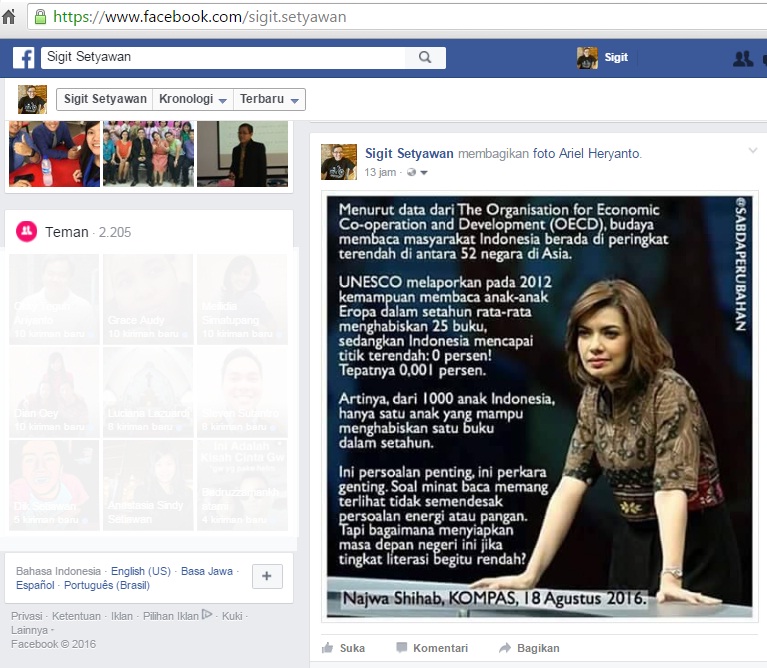Image resolution: width=767 pixels, height=668 pixels.
Task: Click the Sigit Setyawan post author name
Action: pos(409,154)
